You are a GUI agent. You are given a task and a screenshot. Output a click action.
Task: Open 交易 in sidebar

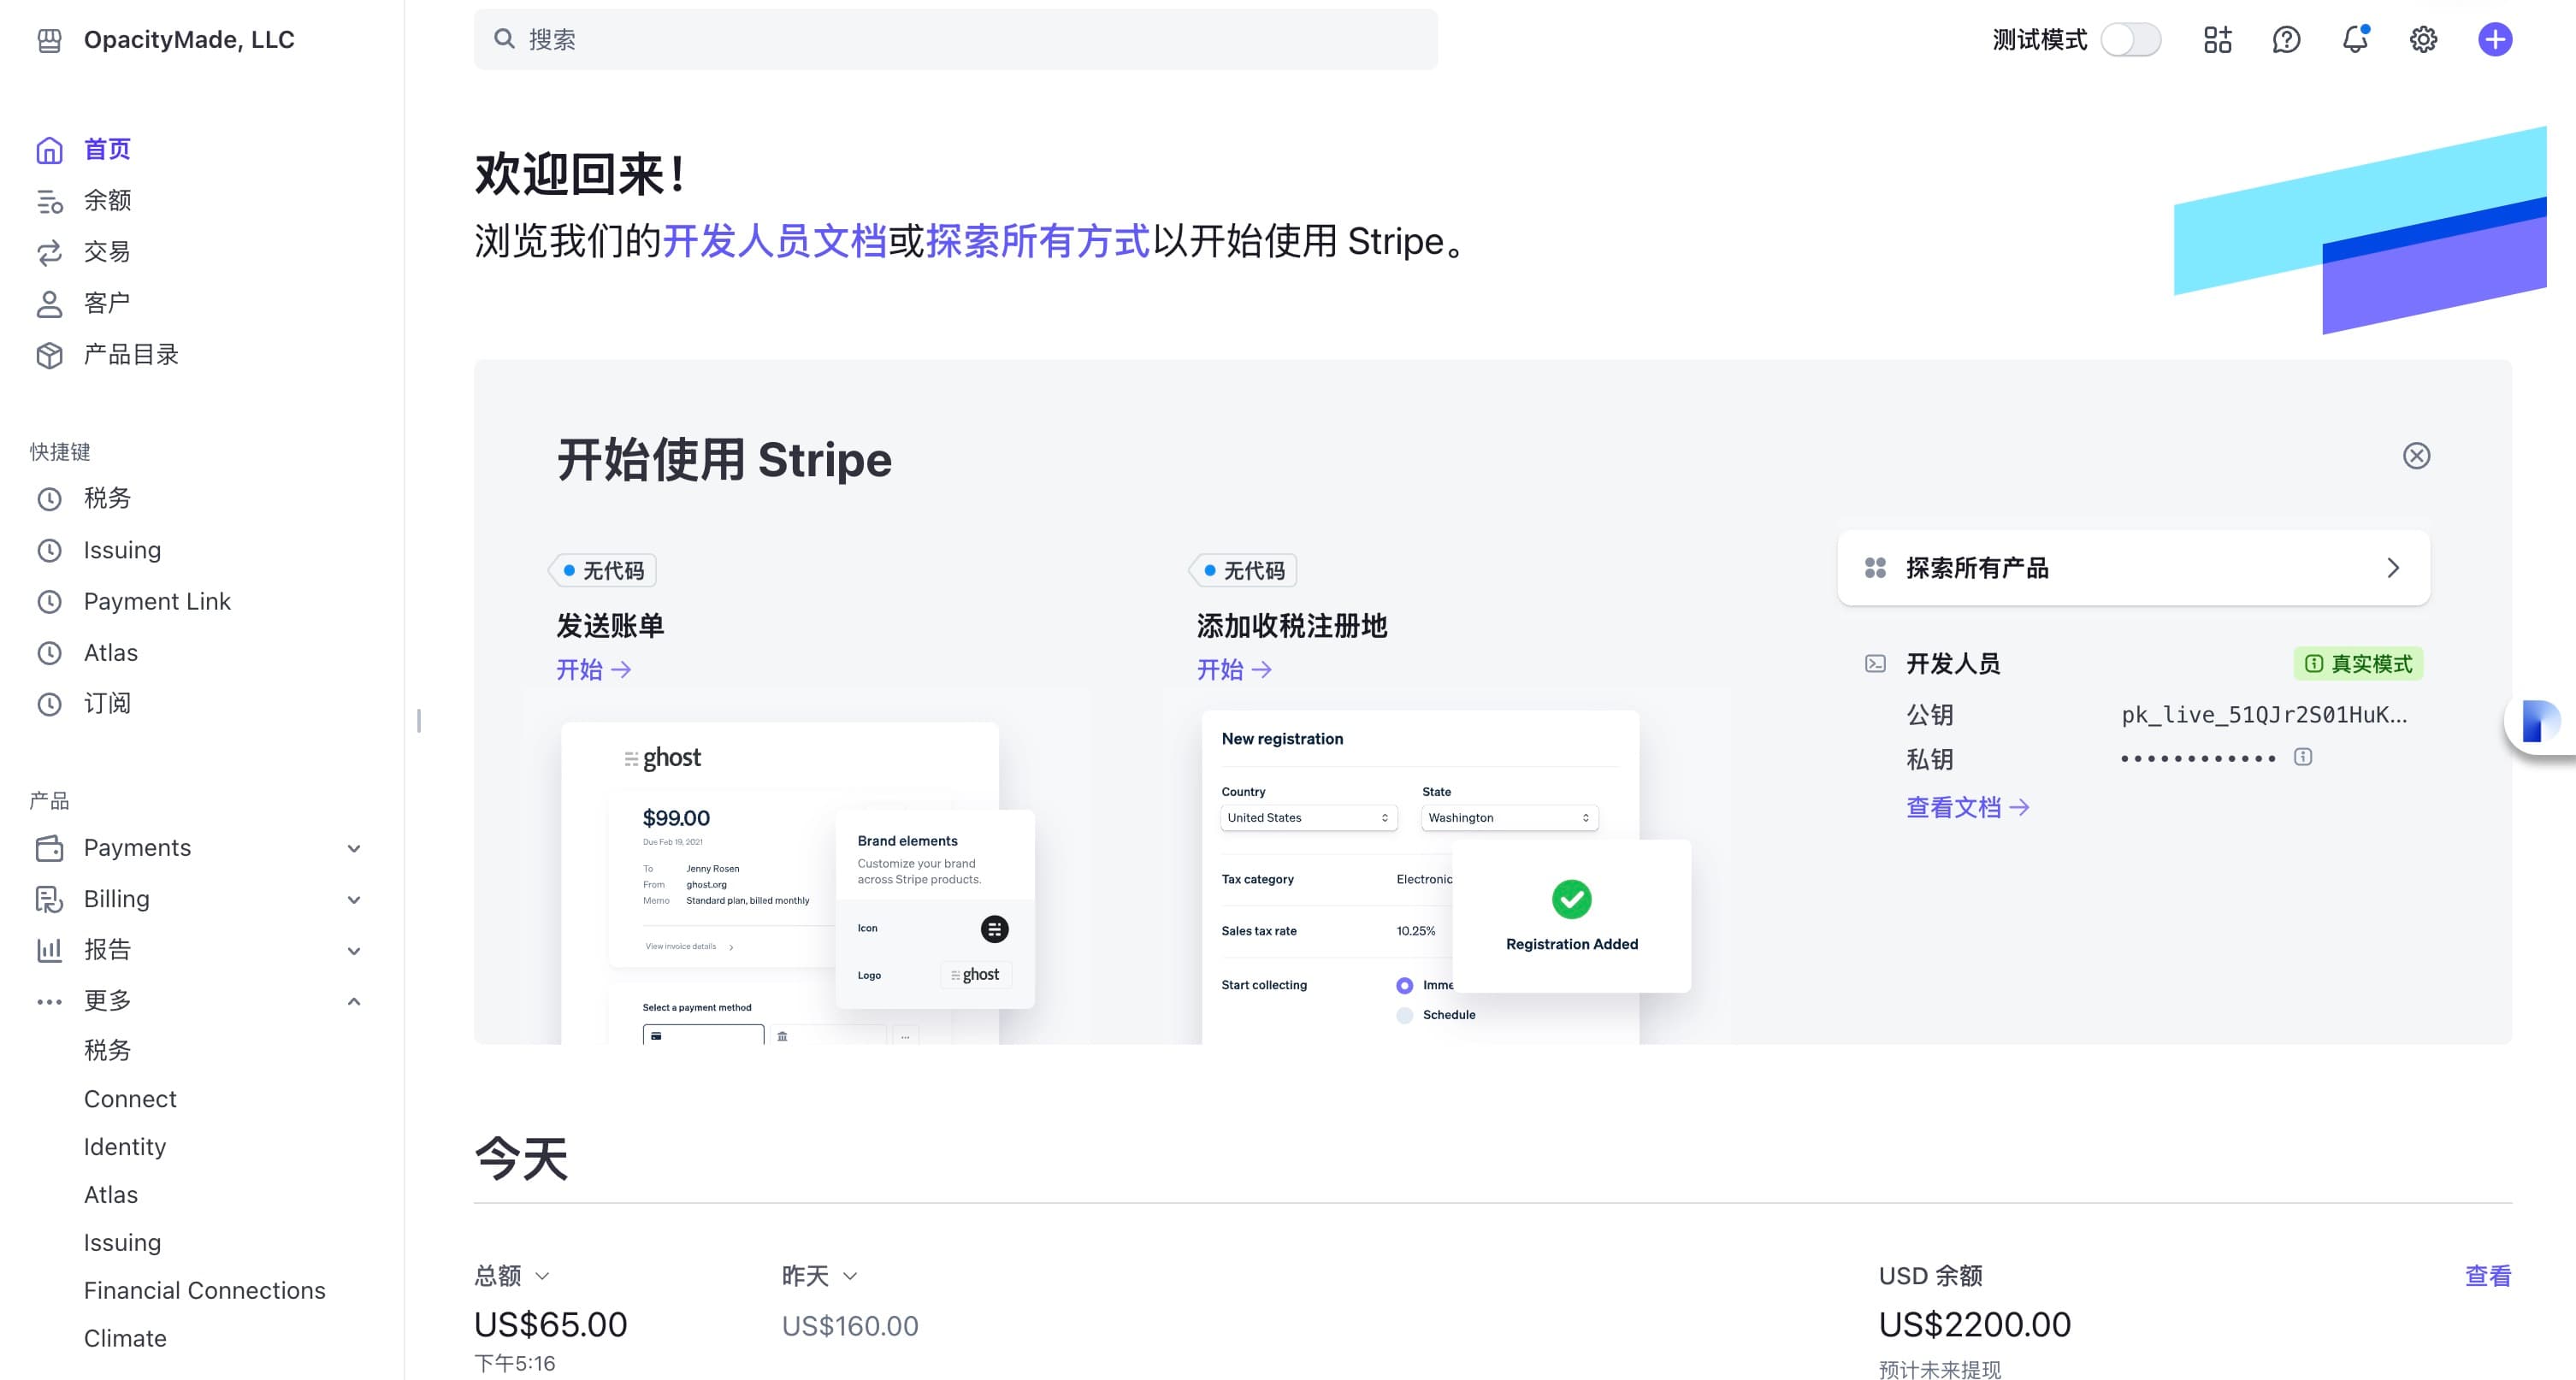click(107, 252)
